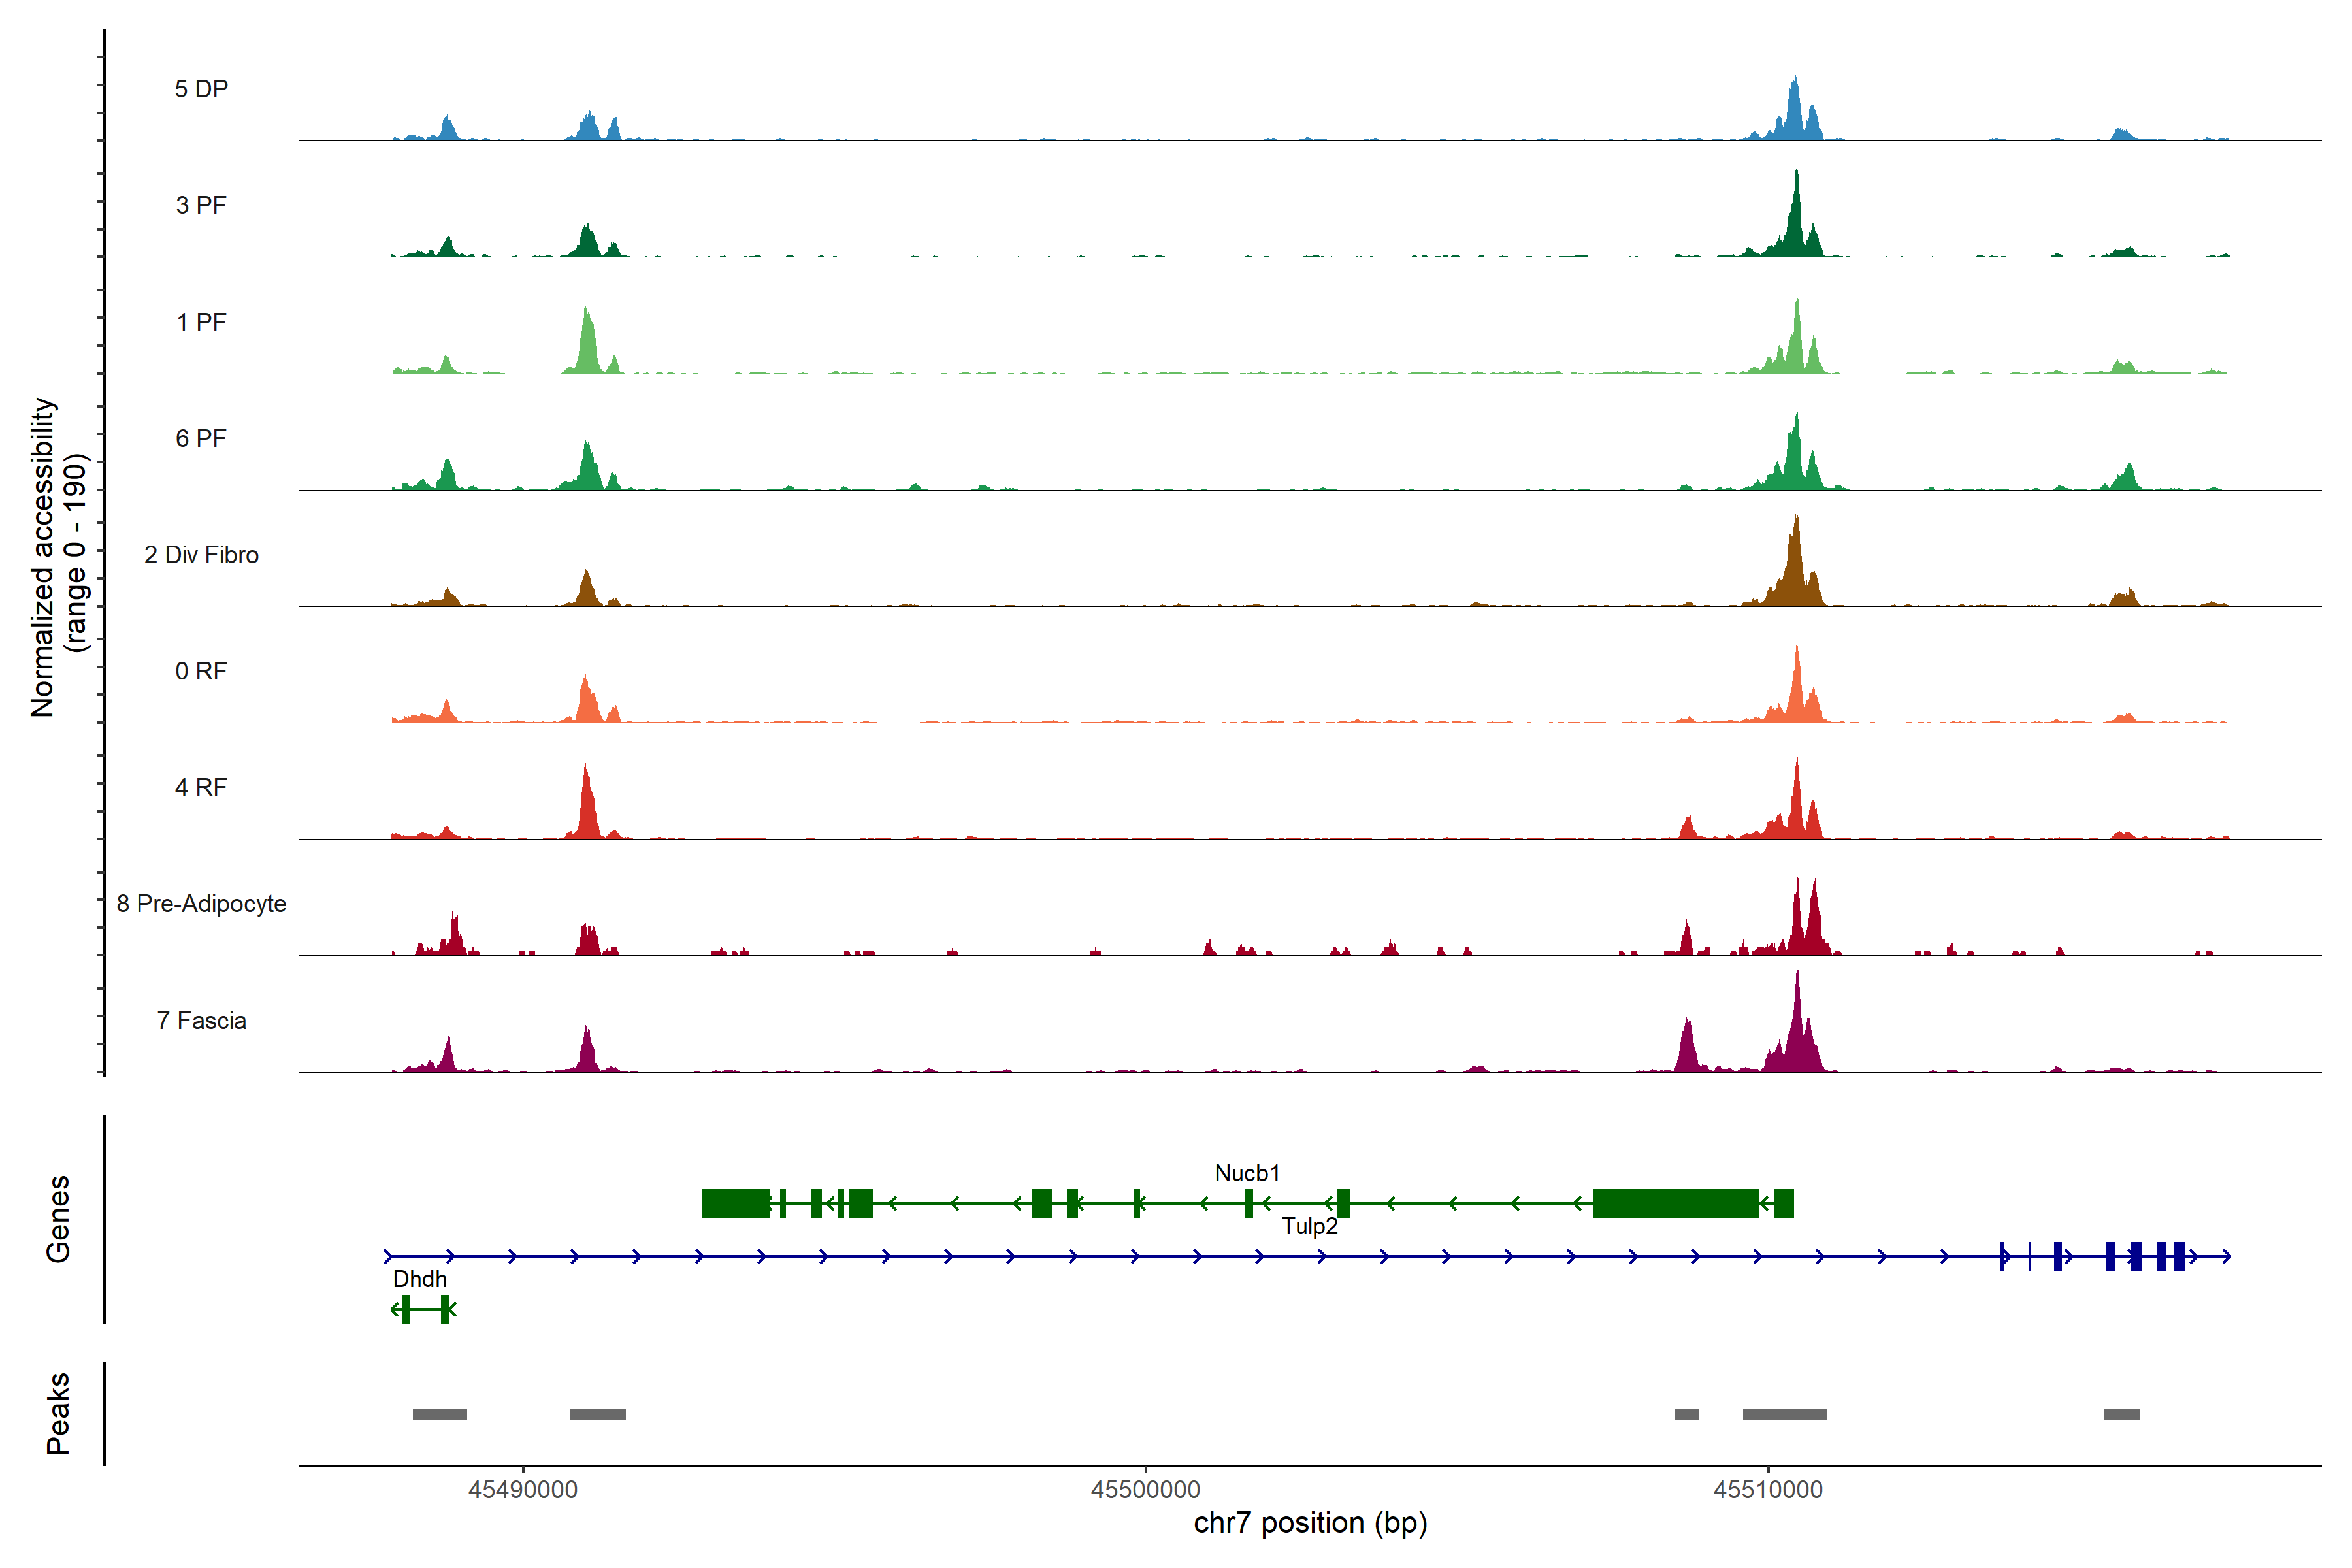This screenshot has width=2352, height=1568.
Task: Click the chr7 position (bp) axis title
Action: (x=1310, y=1523)
